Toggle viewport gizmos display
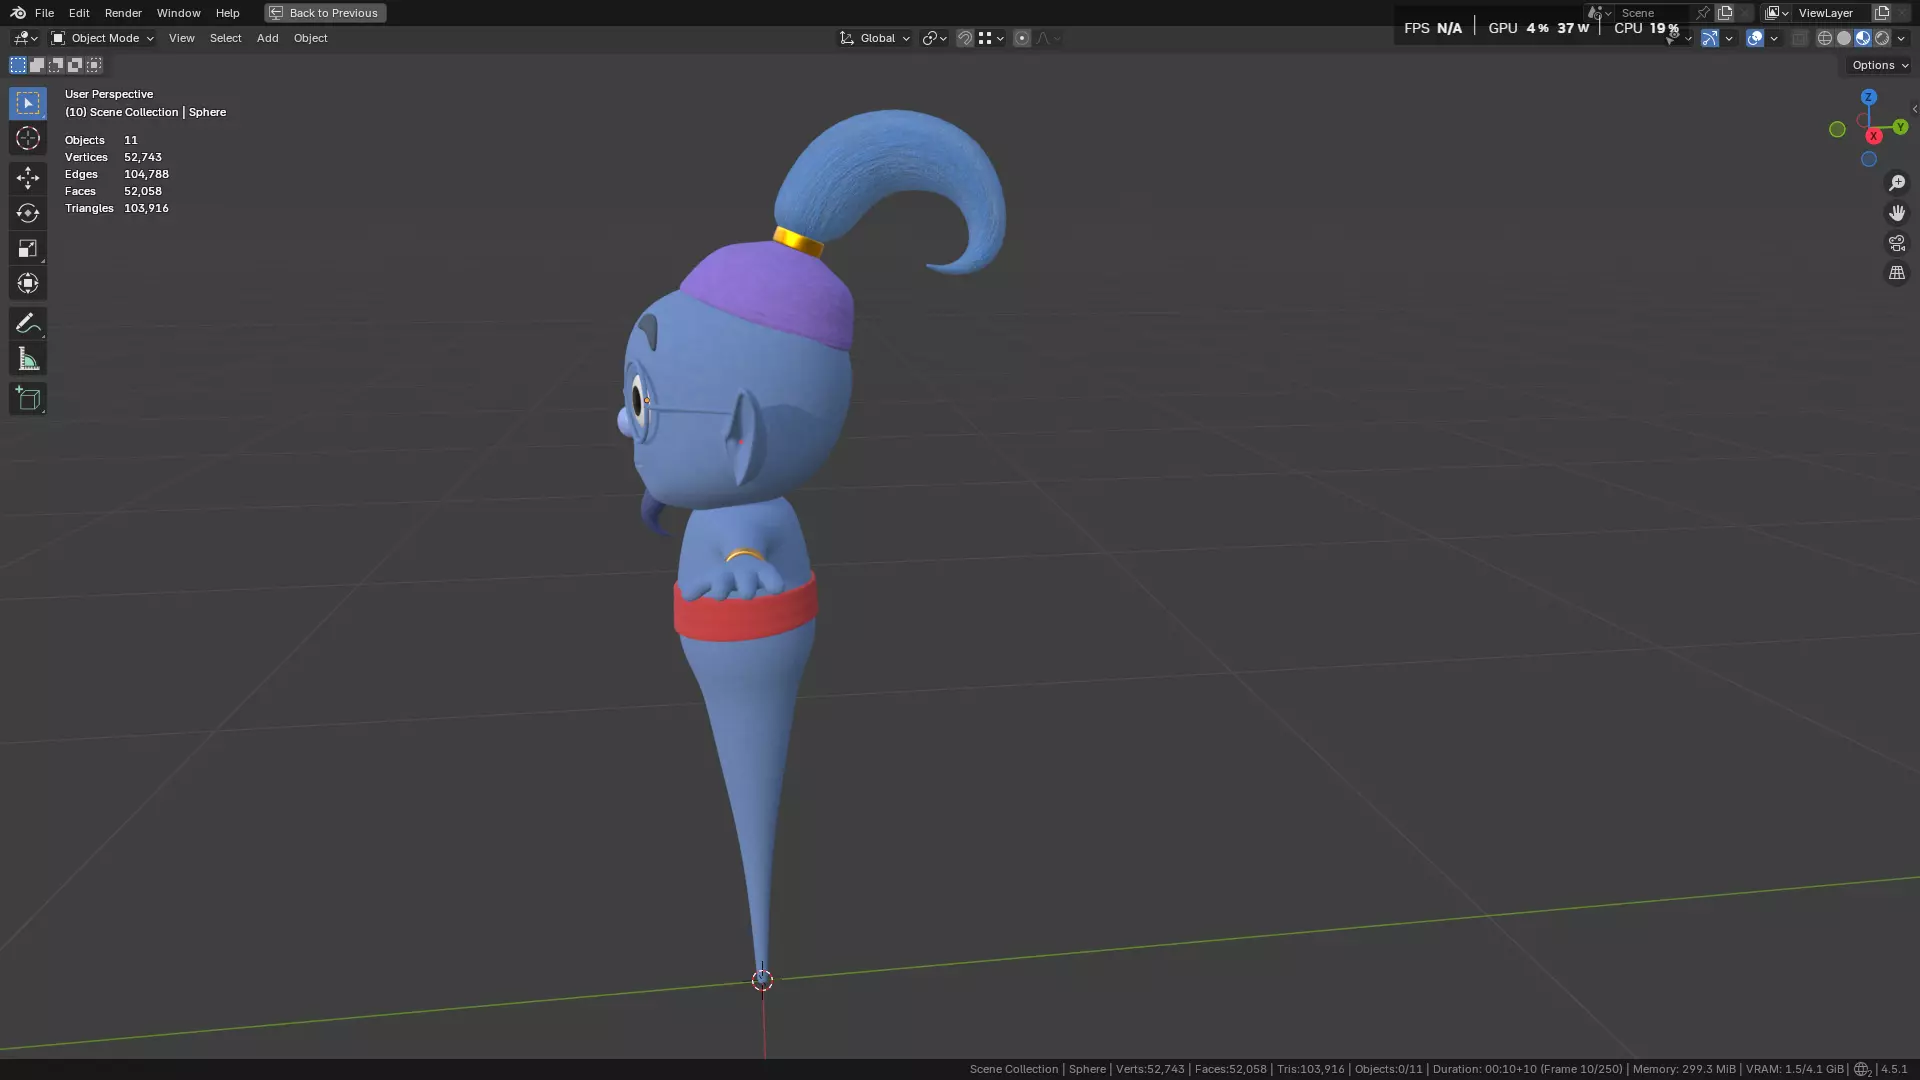This screenshot has height=1080, width=1920. coord(1710,38)
